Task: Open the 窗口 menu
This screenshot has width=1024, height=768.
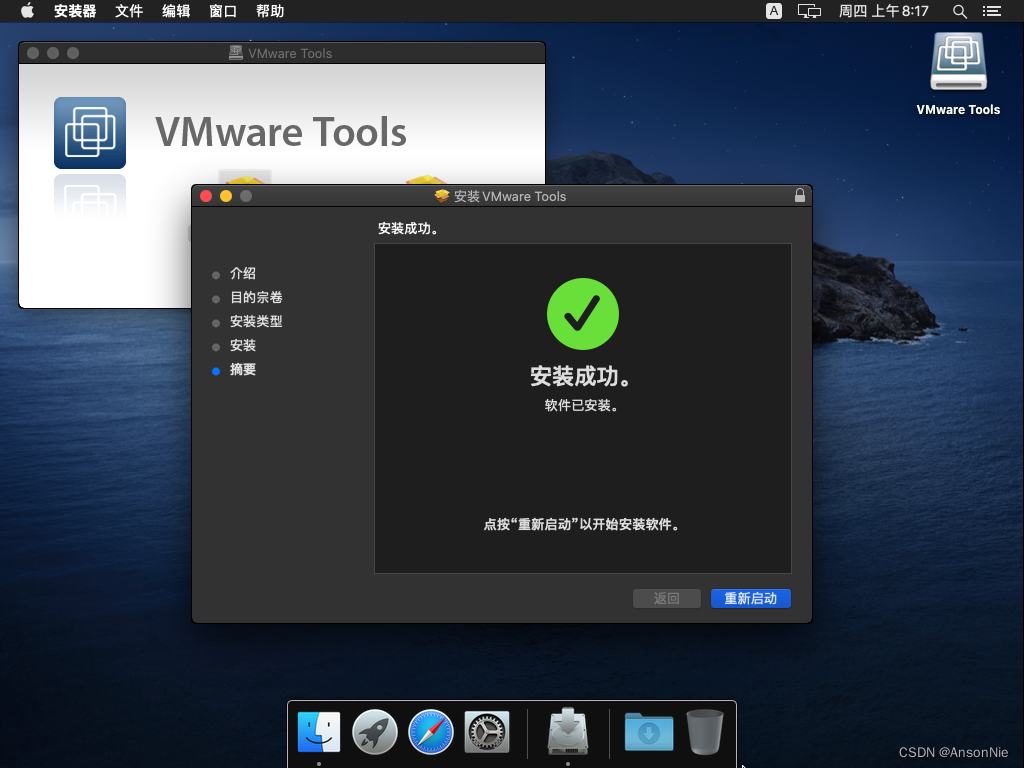Action: (223, 10)
